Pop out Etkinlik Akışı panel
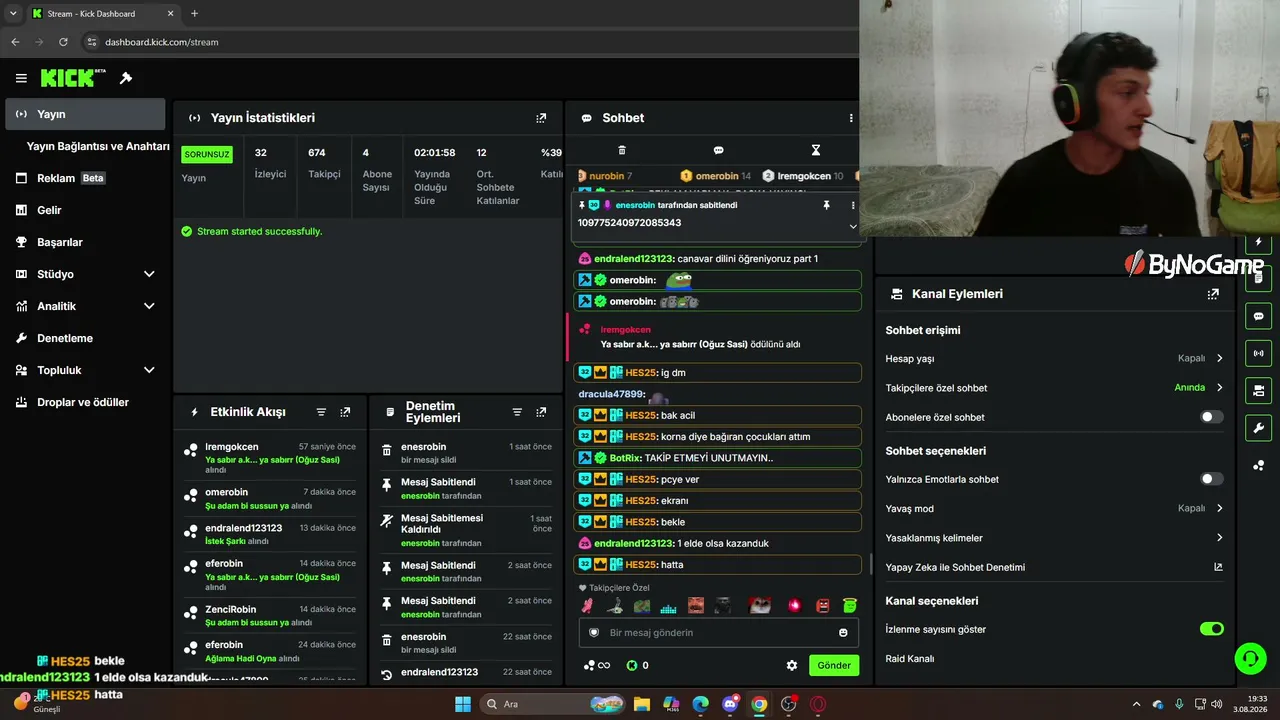Viewport: 1280px width, 720px height. 345,412
